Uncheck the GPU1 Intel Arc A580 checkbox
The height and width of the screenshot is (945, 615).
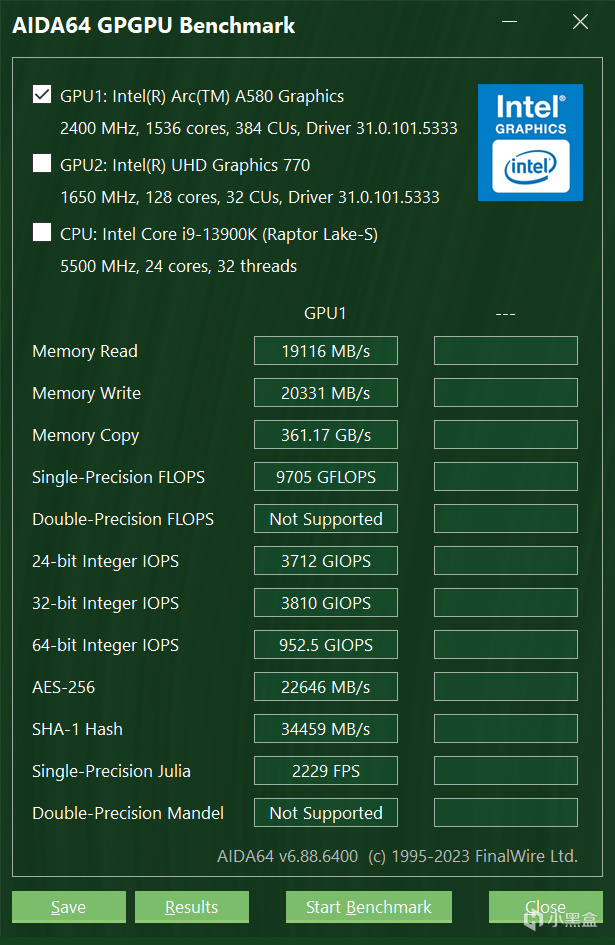pyautogui.click(x=42, y=95)
